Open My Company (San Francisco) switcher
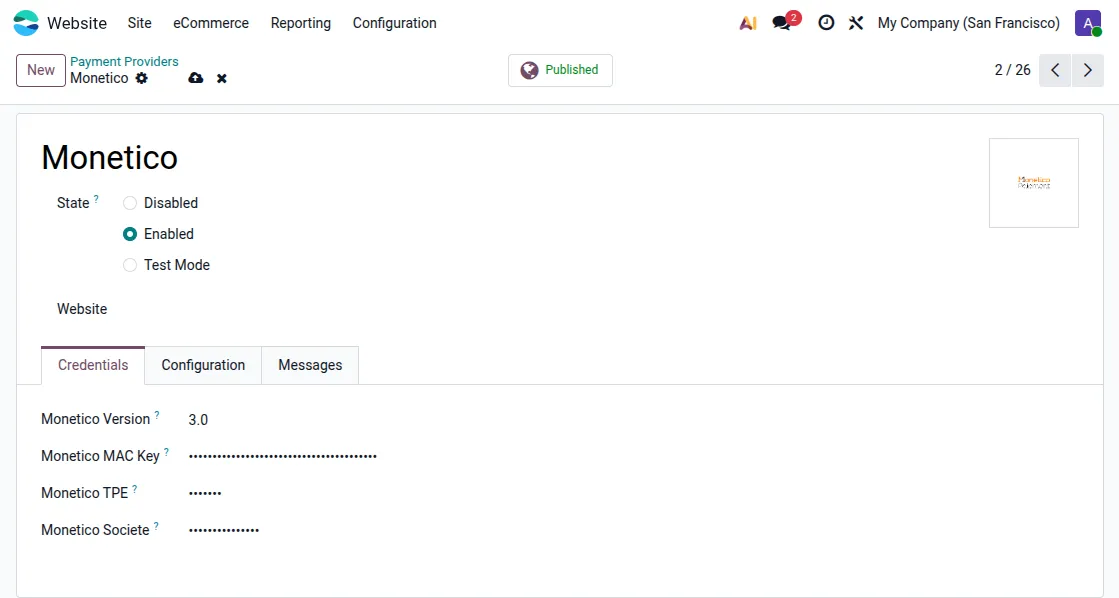 coord(968,23)
